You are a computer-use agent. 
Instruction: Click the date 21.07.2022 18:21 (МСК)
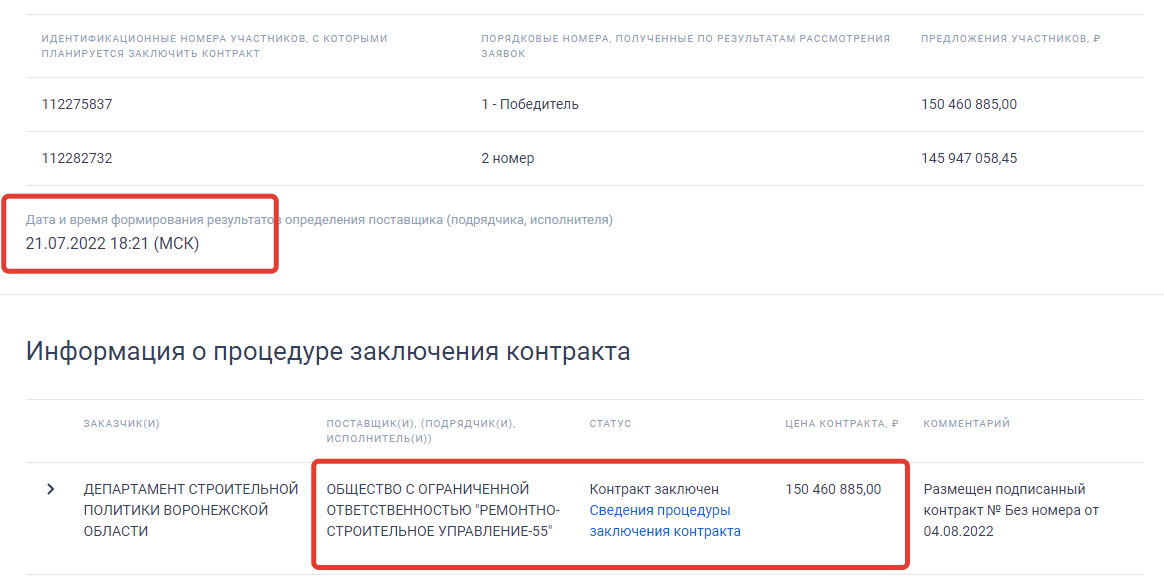click(x=112, y=243)
